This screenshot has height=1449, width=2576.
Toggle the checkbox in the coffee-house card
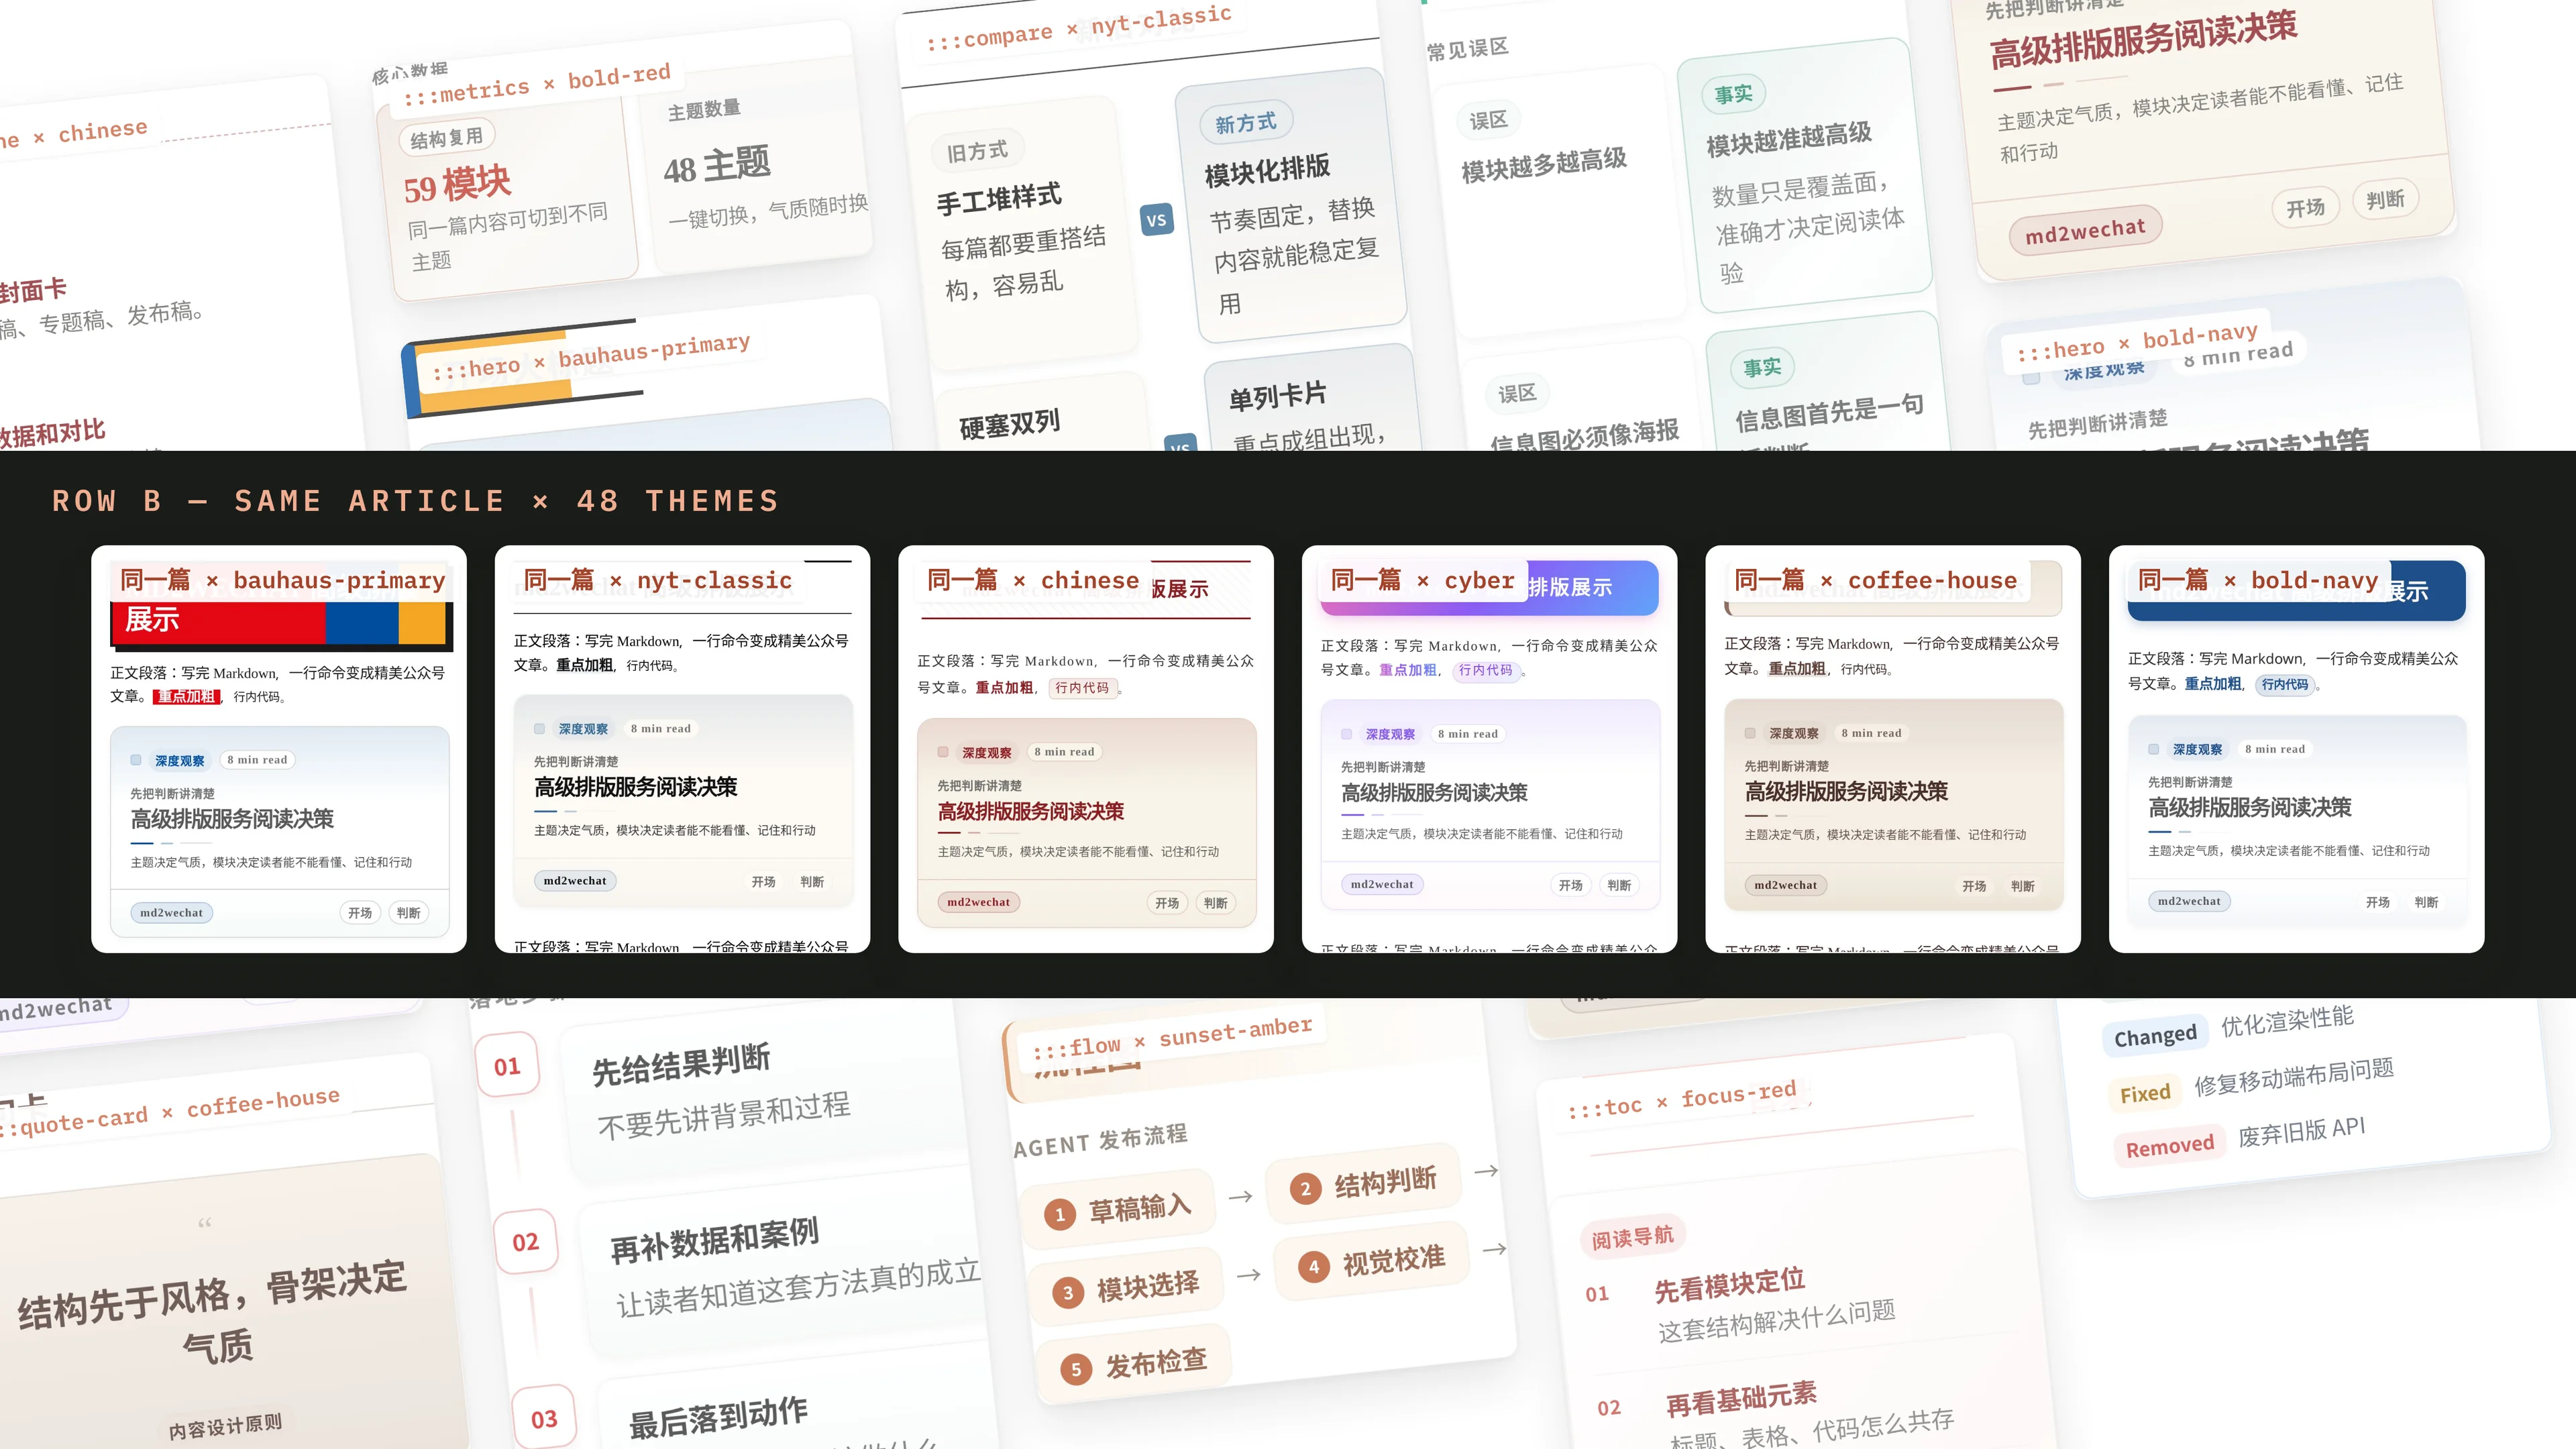(x=1750, y=733)
